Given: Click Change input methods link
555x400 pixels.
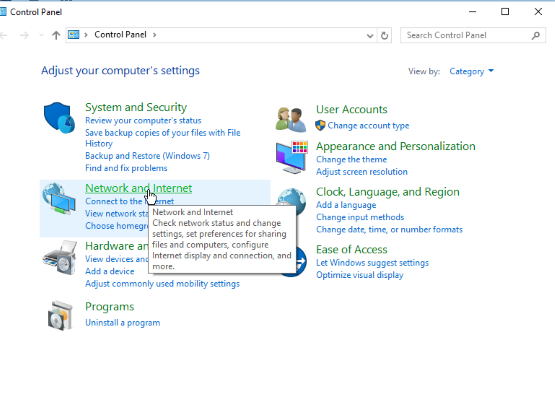Looking at the screenshot, I should click(360, 217).
